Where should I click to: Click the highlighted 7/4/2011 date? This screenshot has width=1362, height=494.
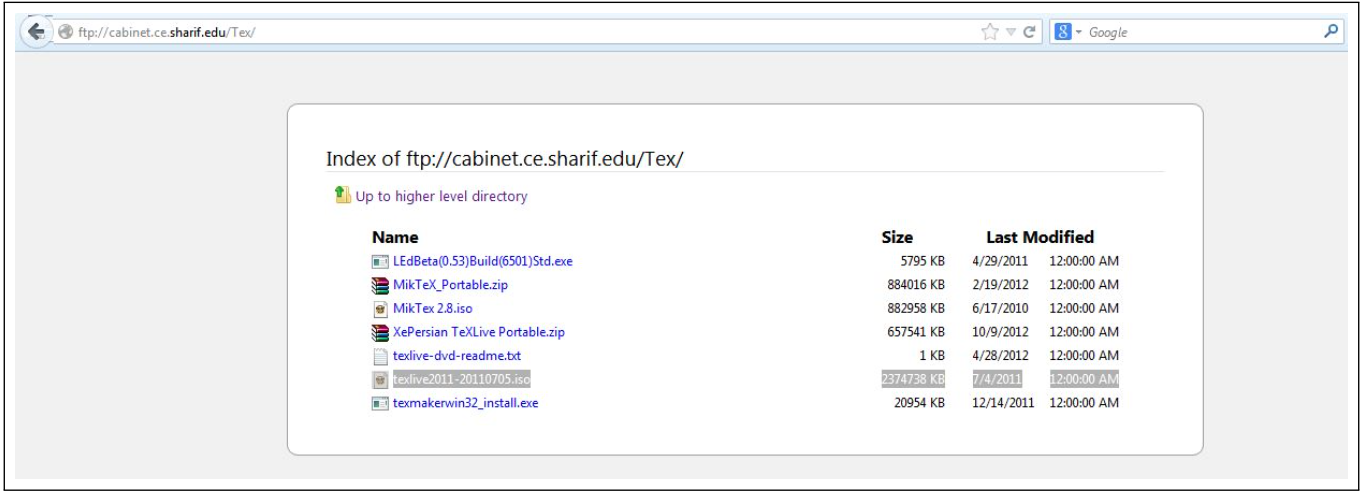(x=996, y=379)
